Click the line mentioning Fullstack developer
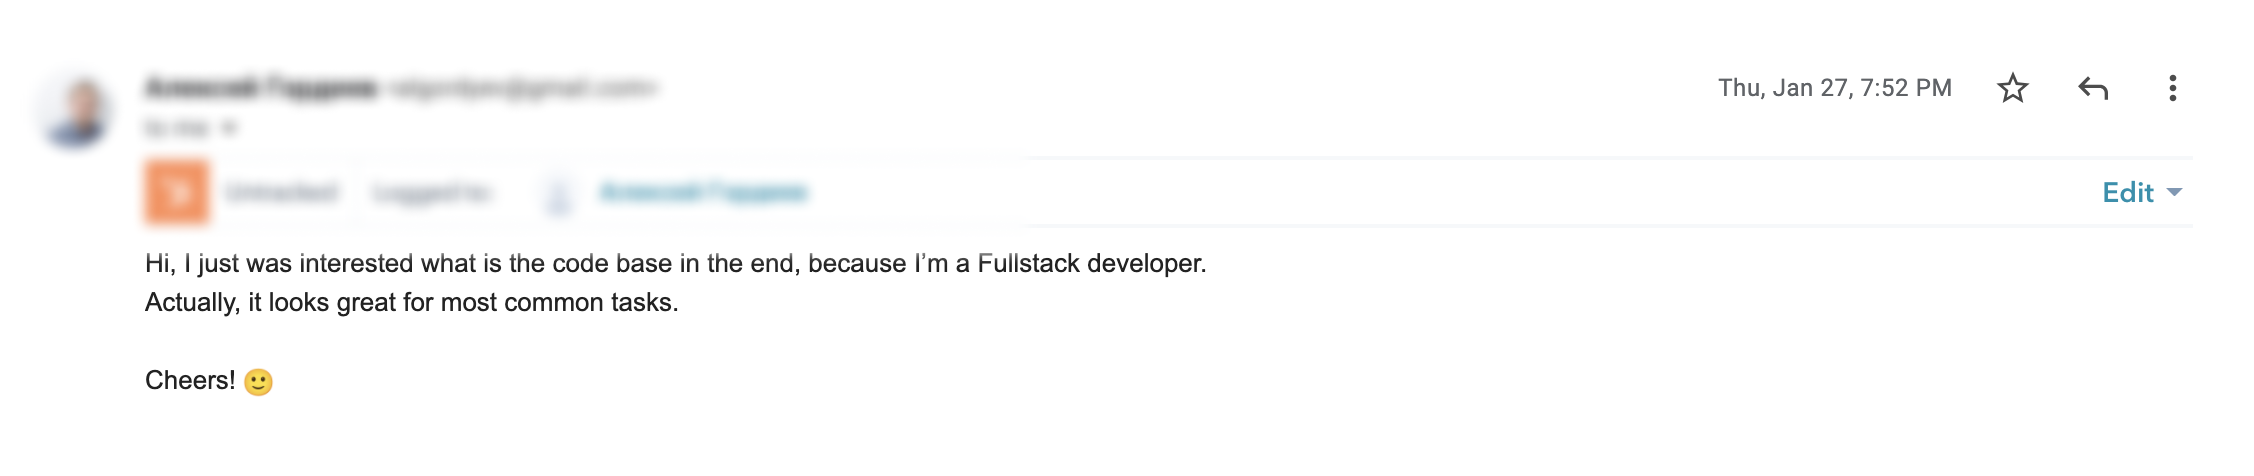 [x=675, y=263]
